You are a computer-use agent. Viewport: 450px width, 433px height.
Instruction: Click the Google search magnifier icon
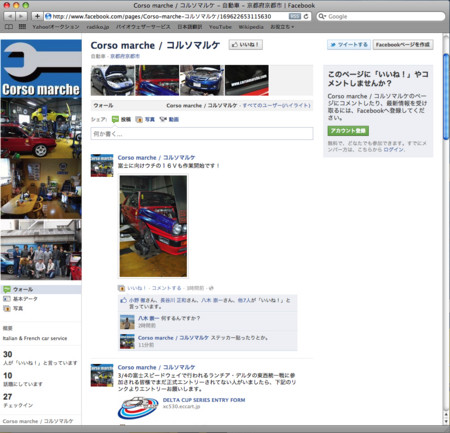[322, 16]
